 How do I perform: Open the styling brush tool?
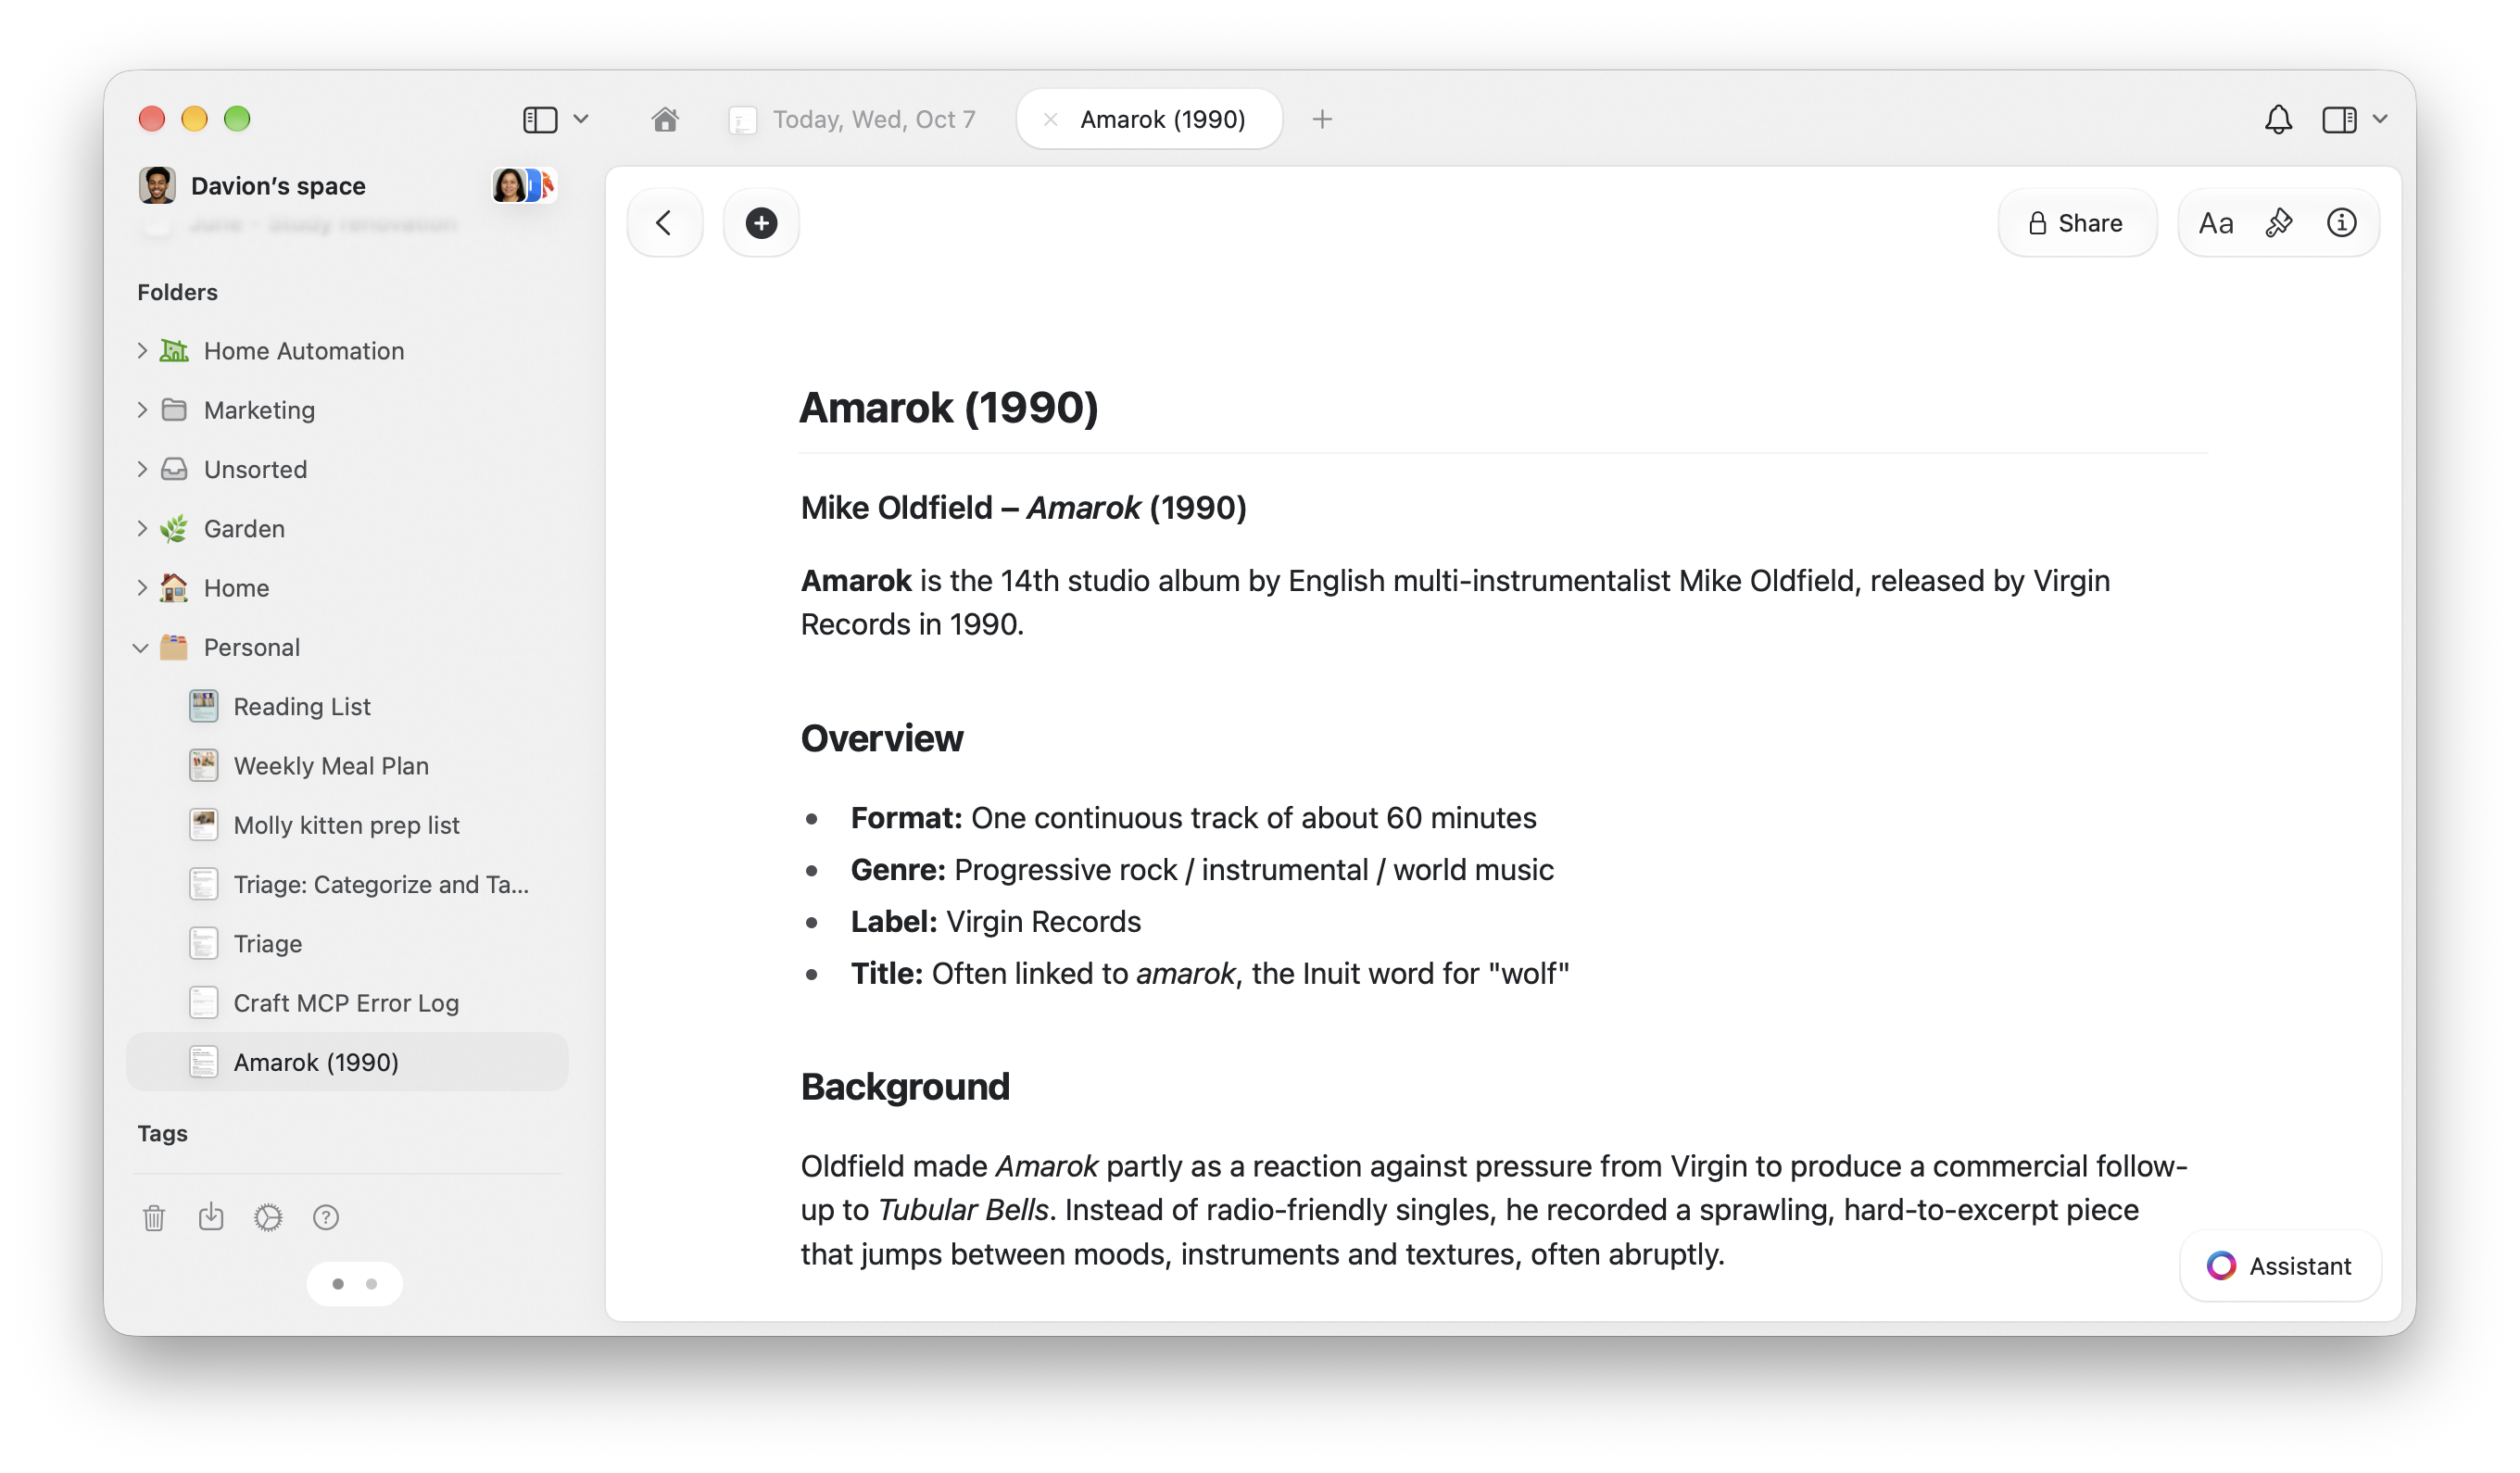click(x=2279, y=223)
